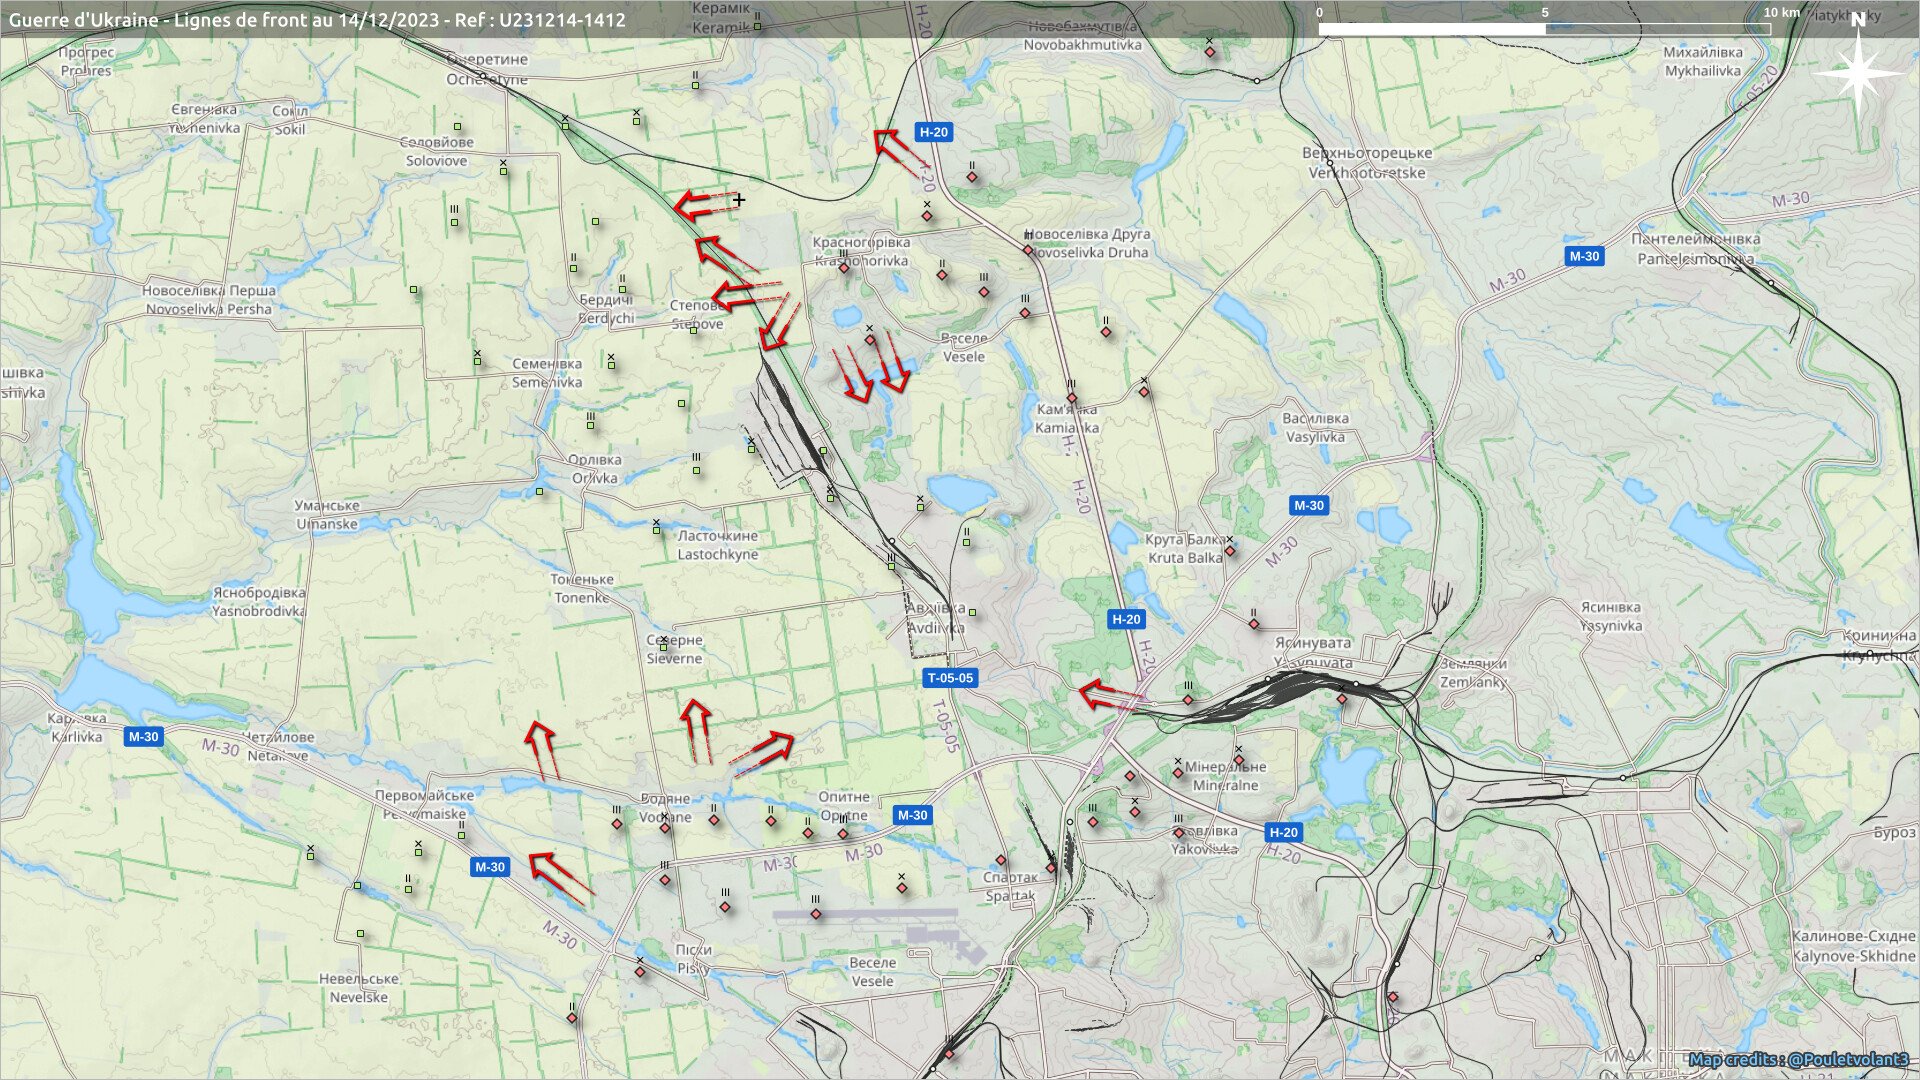Select the Yasnobrodivka label

[x=258, y=601]
